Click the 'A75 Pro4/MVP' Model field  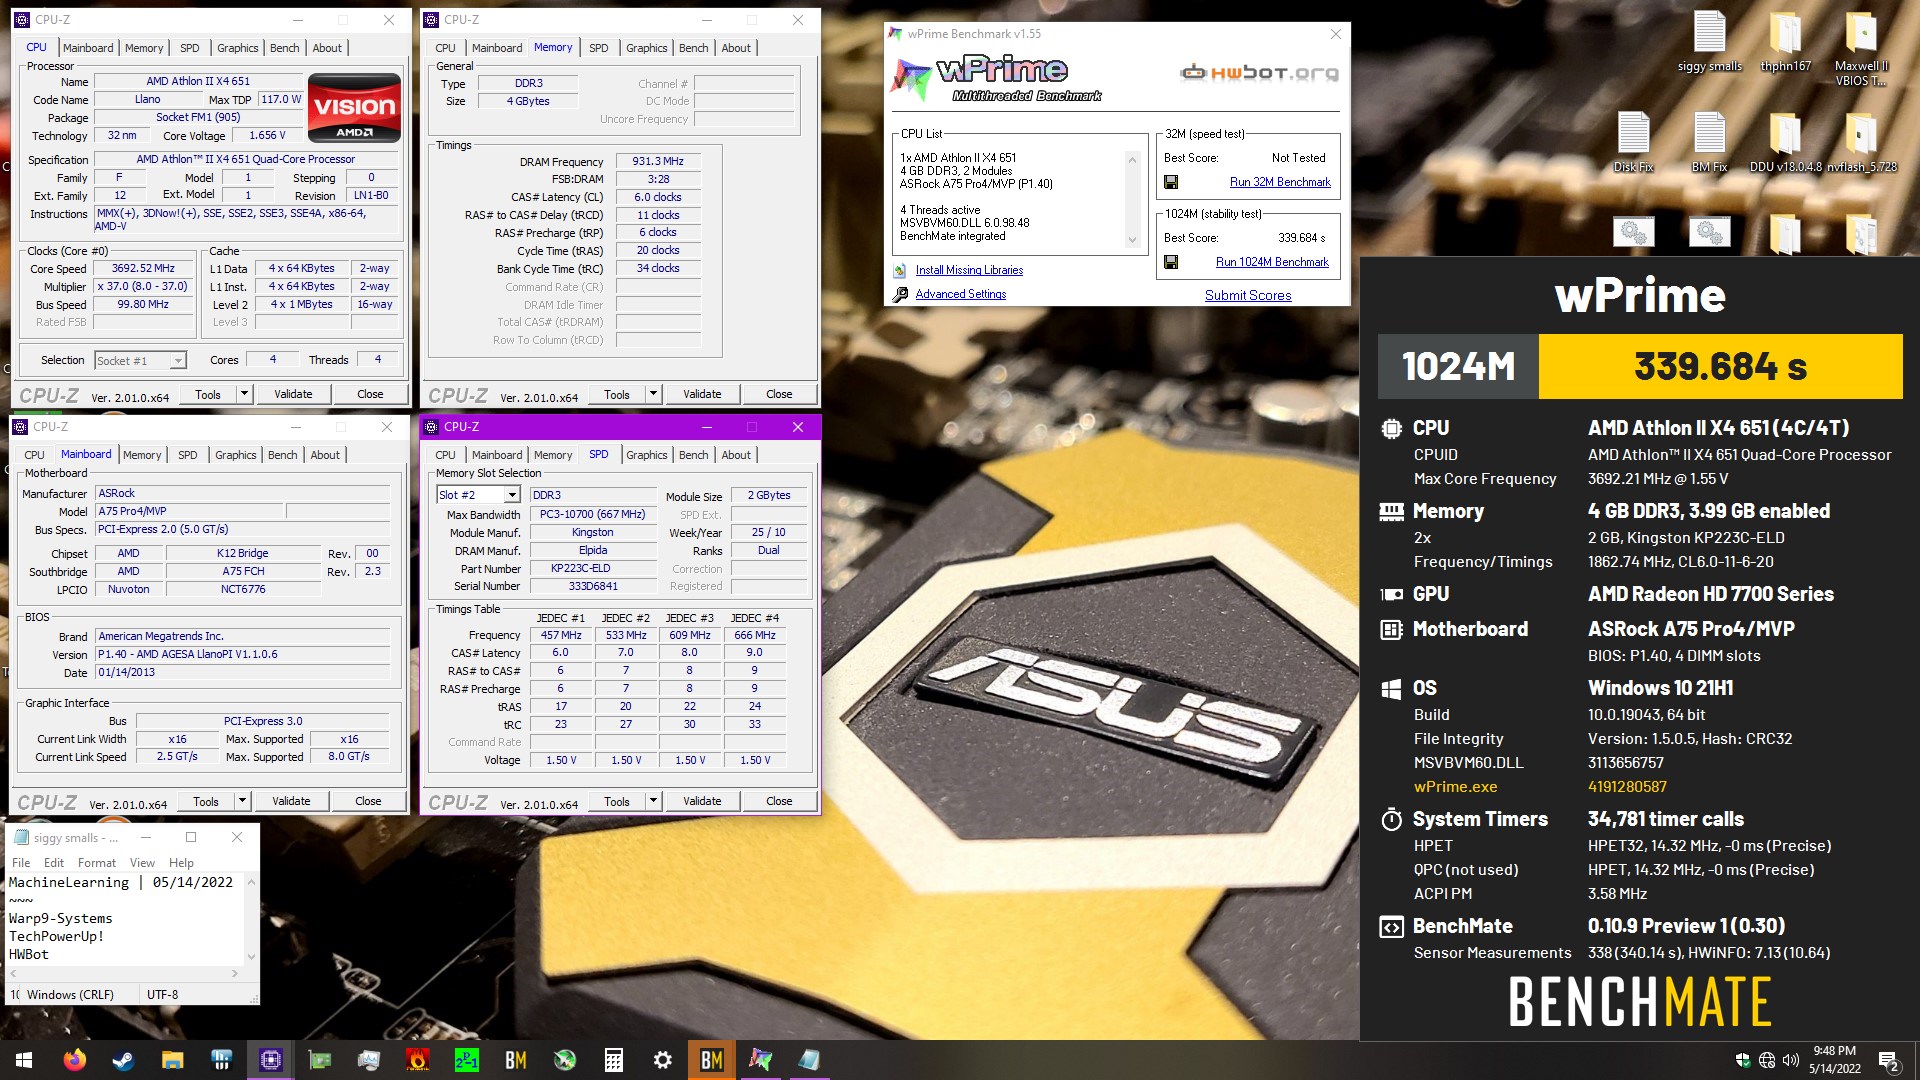[x=190, y=511]
